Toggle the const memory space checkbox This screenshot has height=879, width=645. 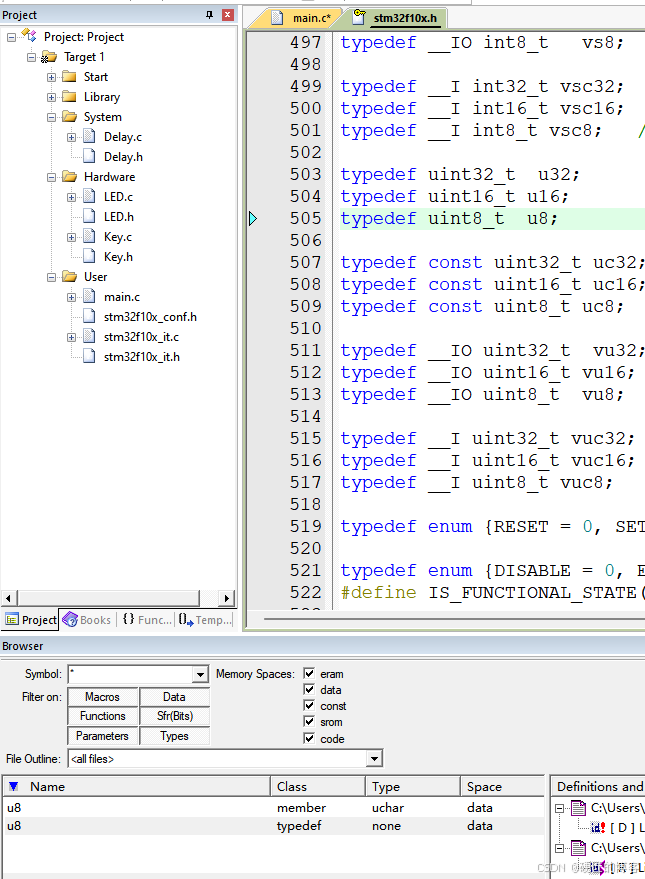pos(309,705)
